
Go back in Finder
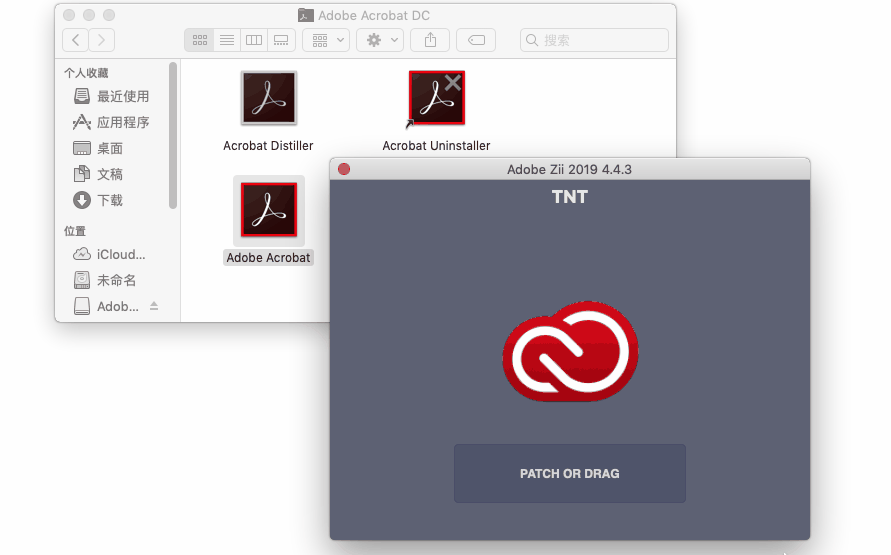pyautogui.click(x=76, y=40)
